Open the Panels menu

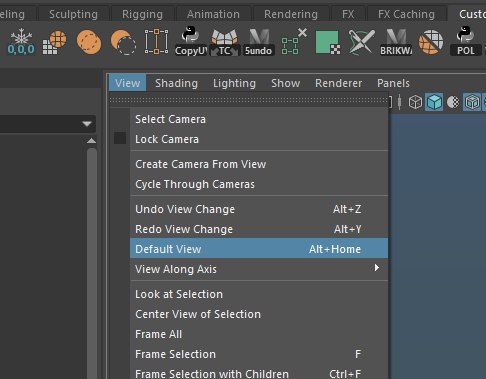tap(393, 83)
